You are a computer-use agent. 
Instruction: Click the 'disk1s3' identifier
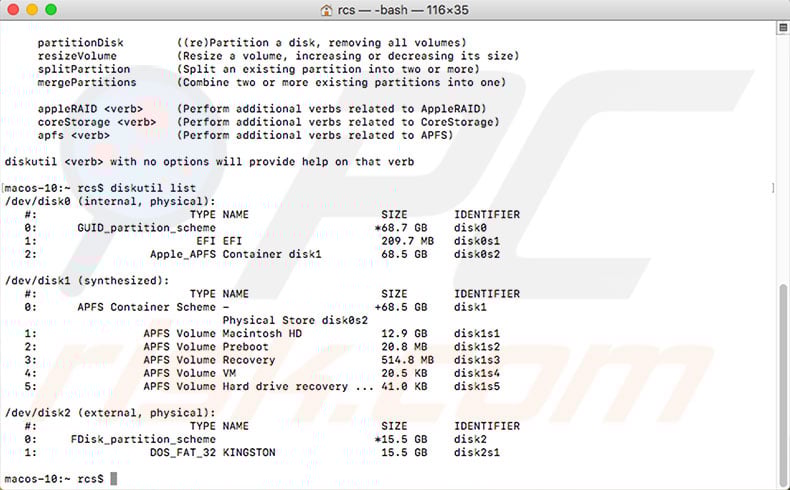[477, 360]
